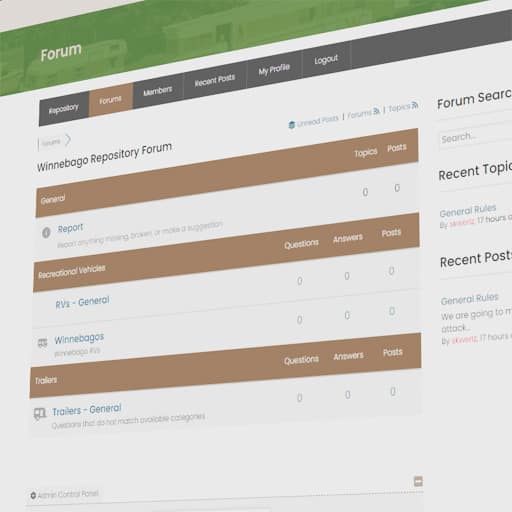The width and height of the screenshot is (512, 512).
Task: Click the Winnebagos RV forum icon
Action: pos(42,343)
